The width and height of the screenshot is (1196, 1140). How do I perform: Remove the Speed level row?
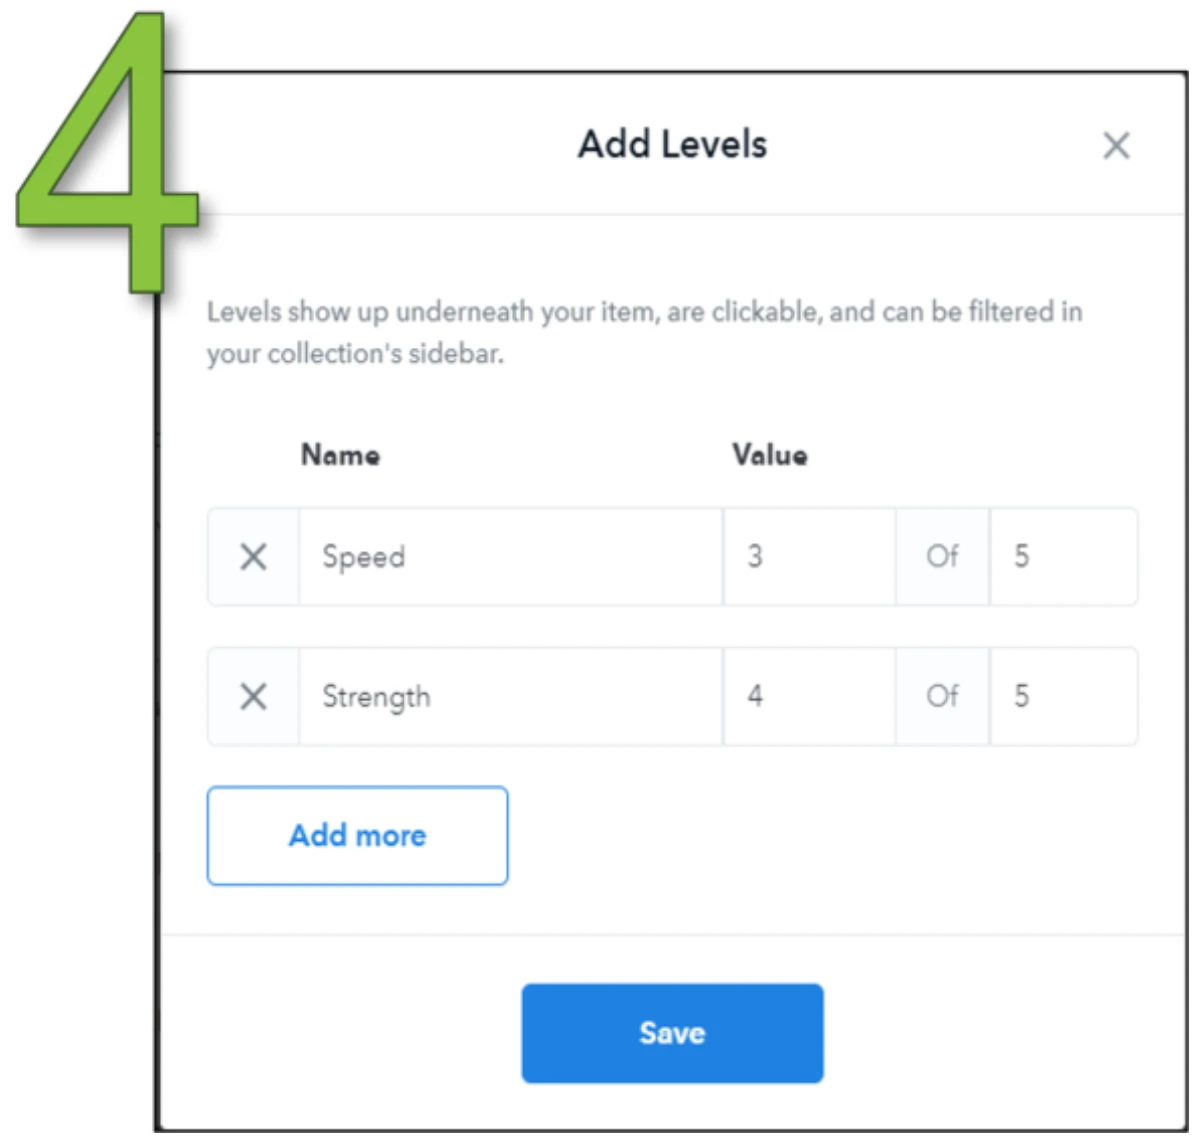253,557
